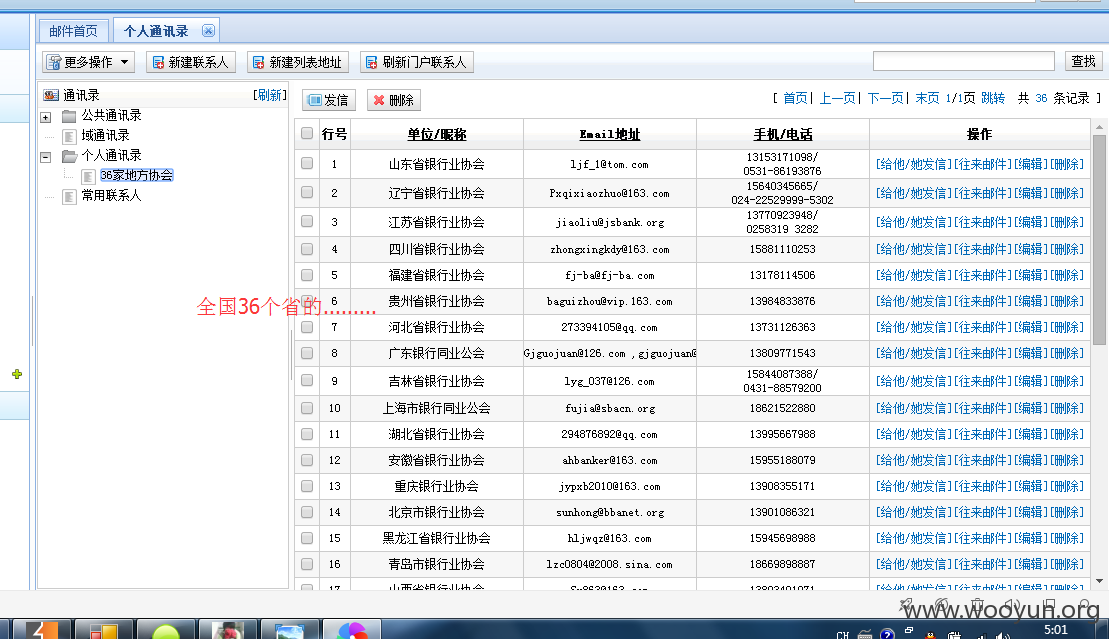The width and height of the screenshot is (1109, 639).
Task: Click the 查找 search button
Action: [x=1084, y=62]
